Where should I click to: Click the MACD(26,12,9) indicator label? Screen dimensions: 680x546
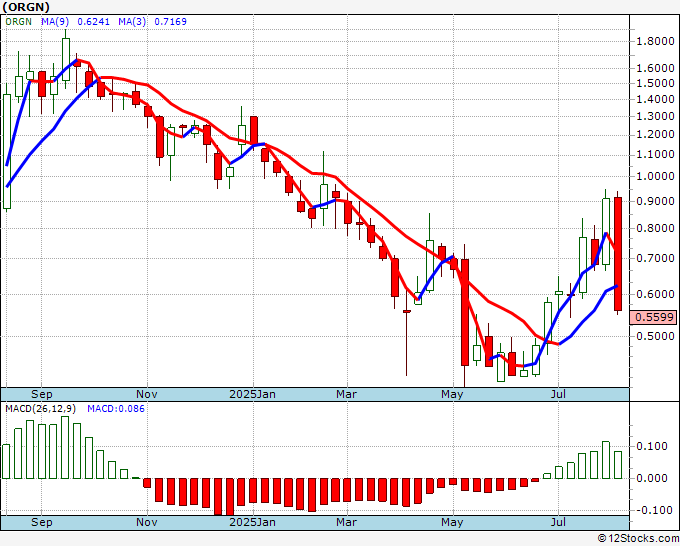(41, 409)
